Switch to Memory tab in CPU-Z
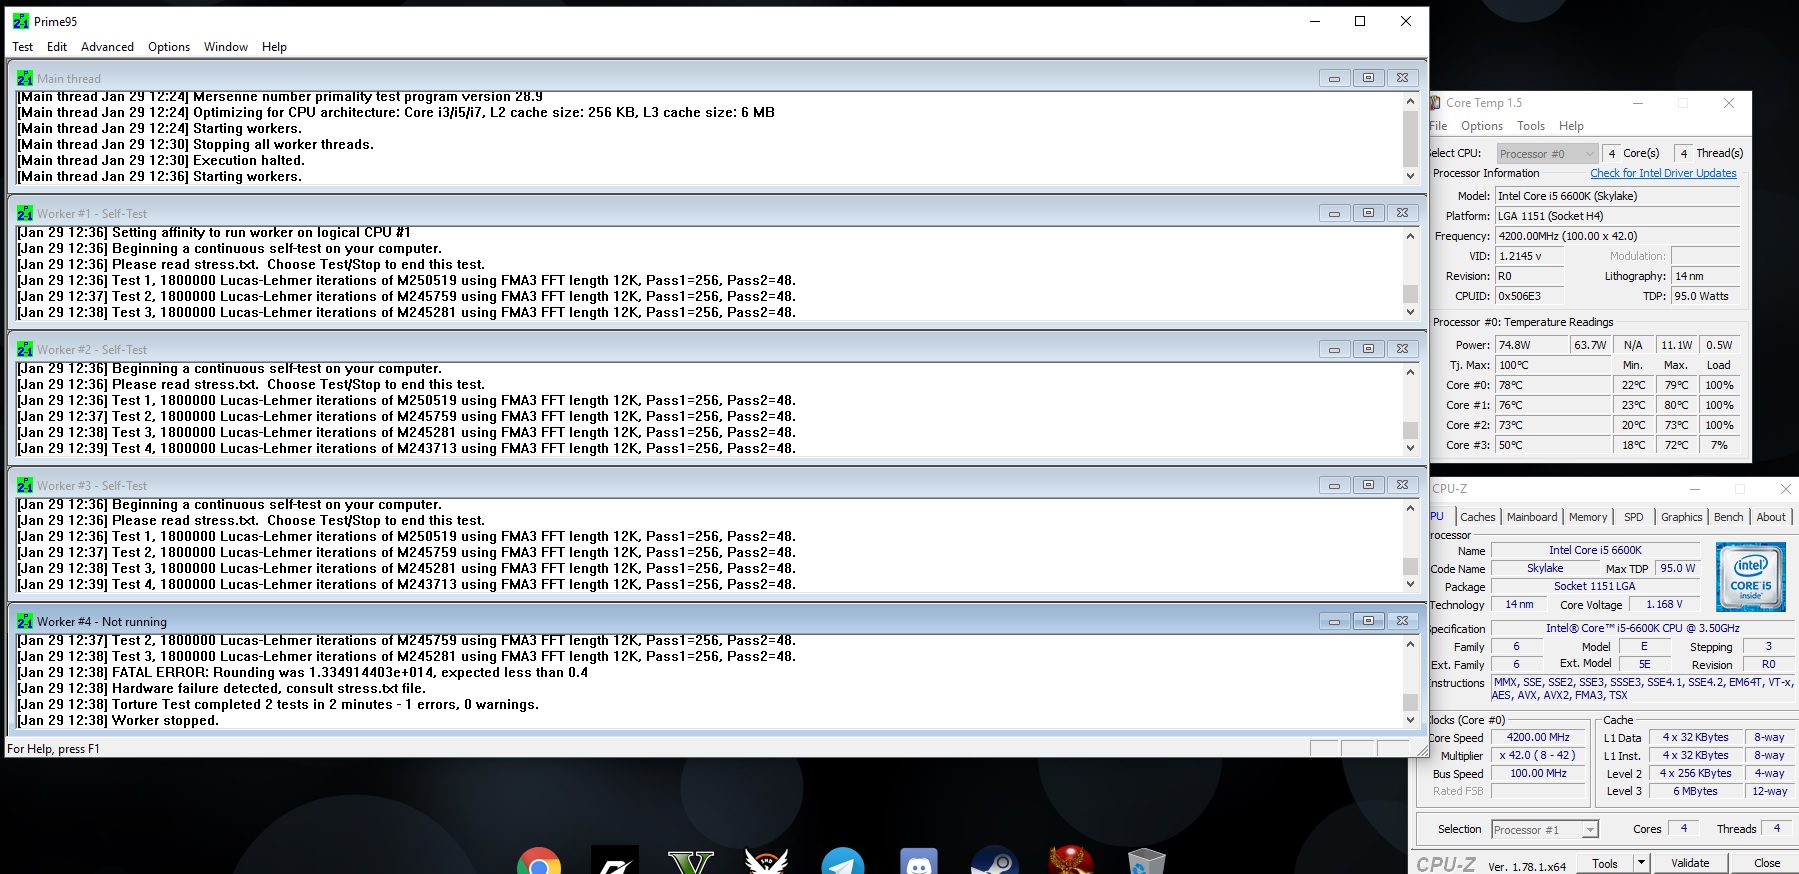This screenshot has height=874, width=1799. pos(1588,517)
